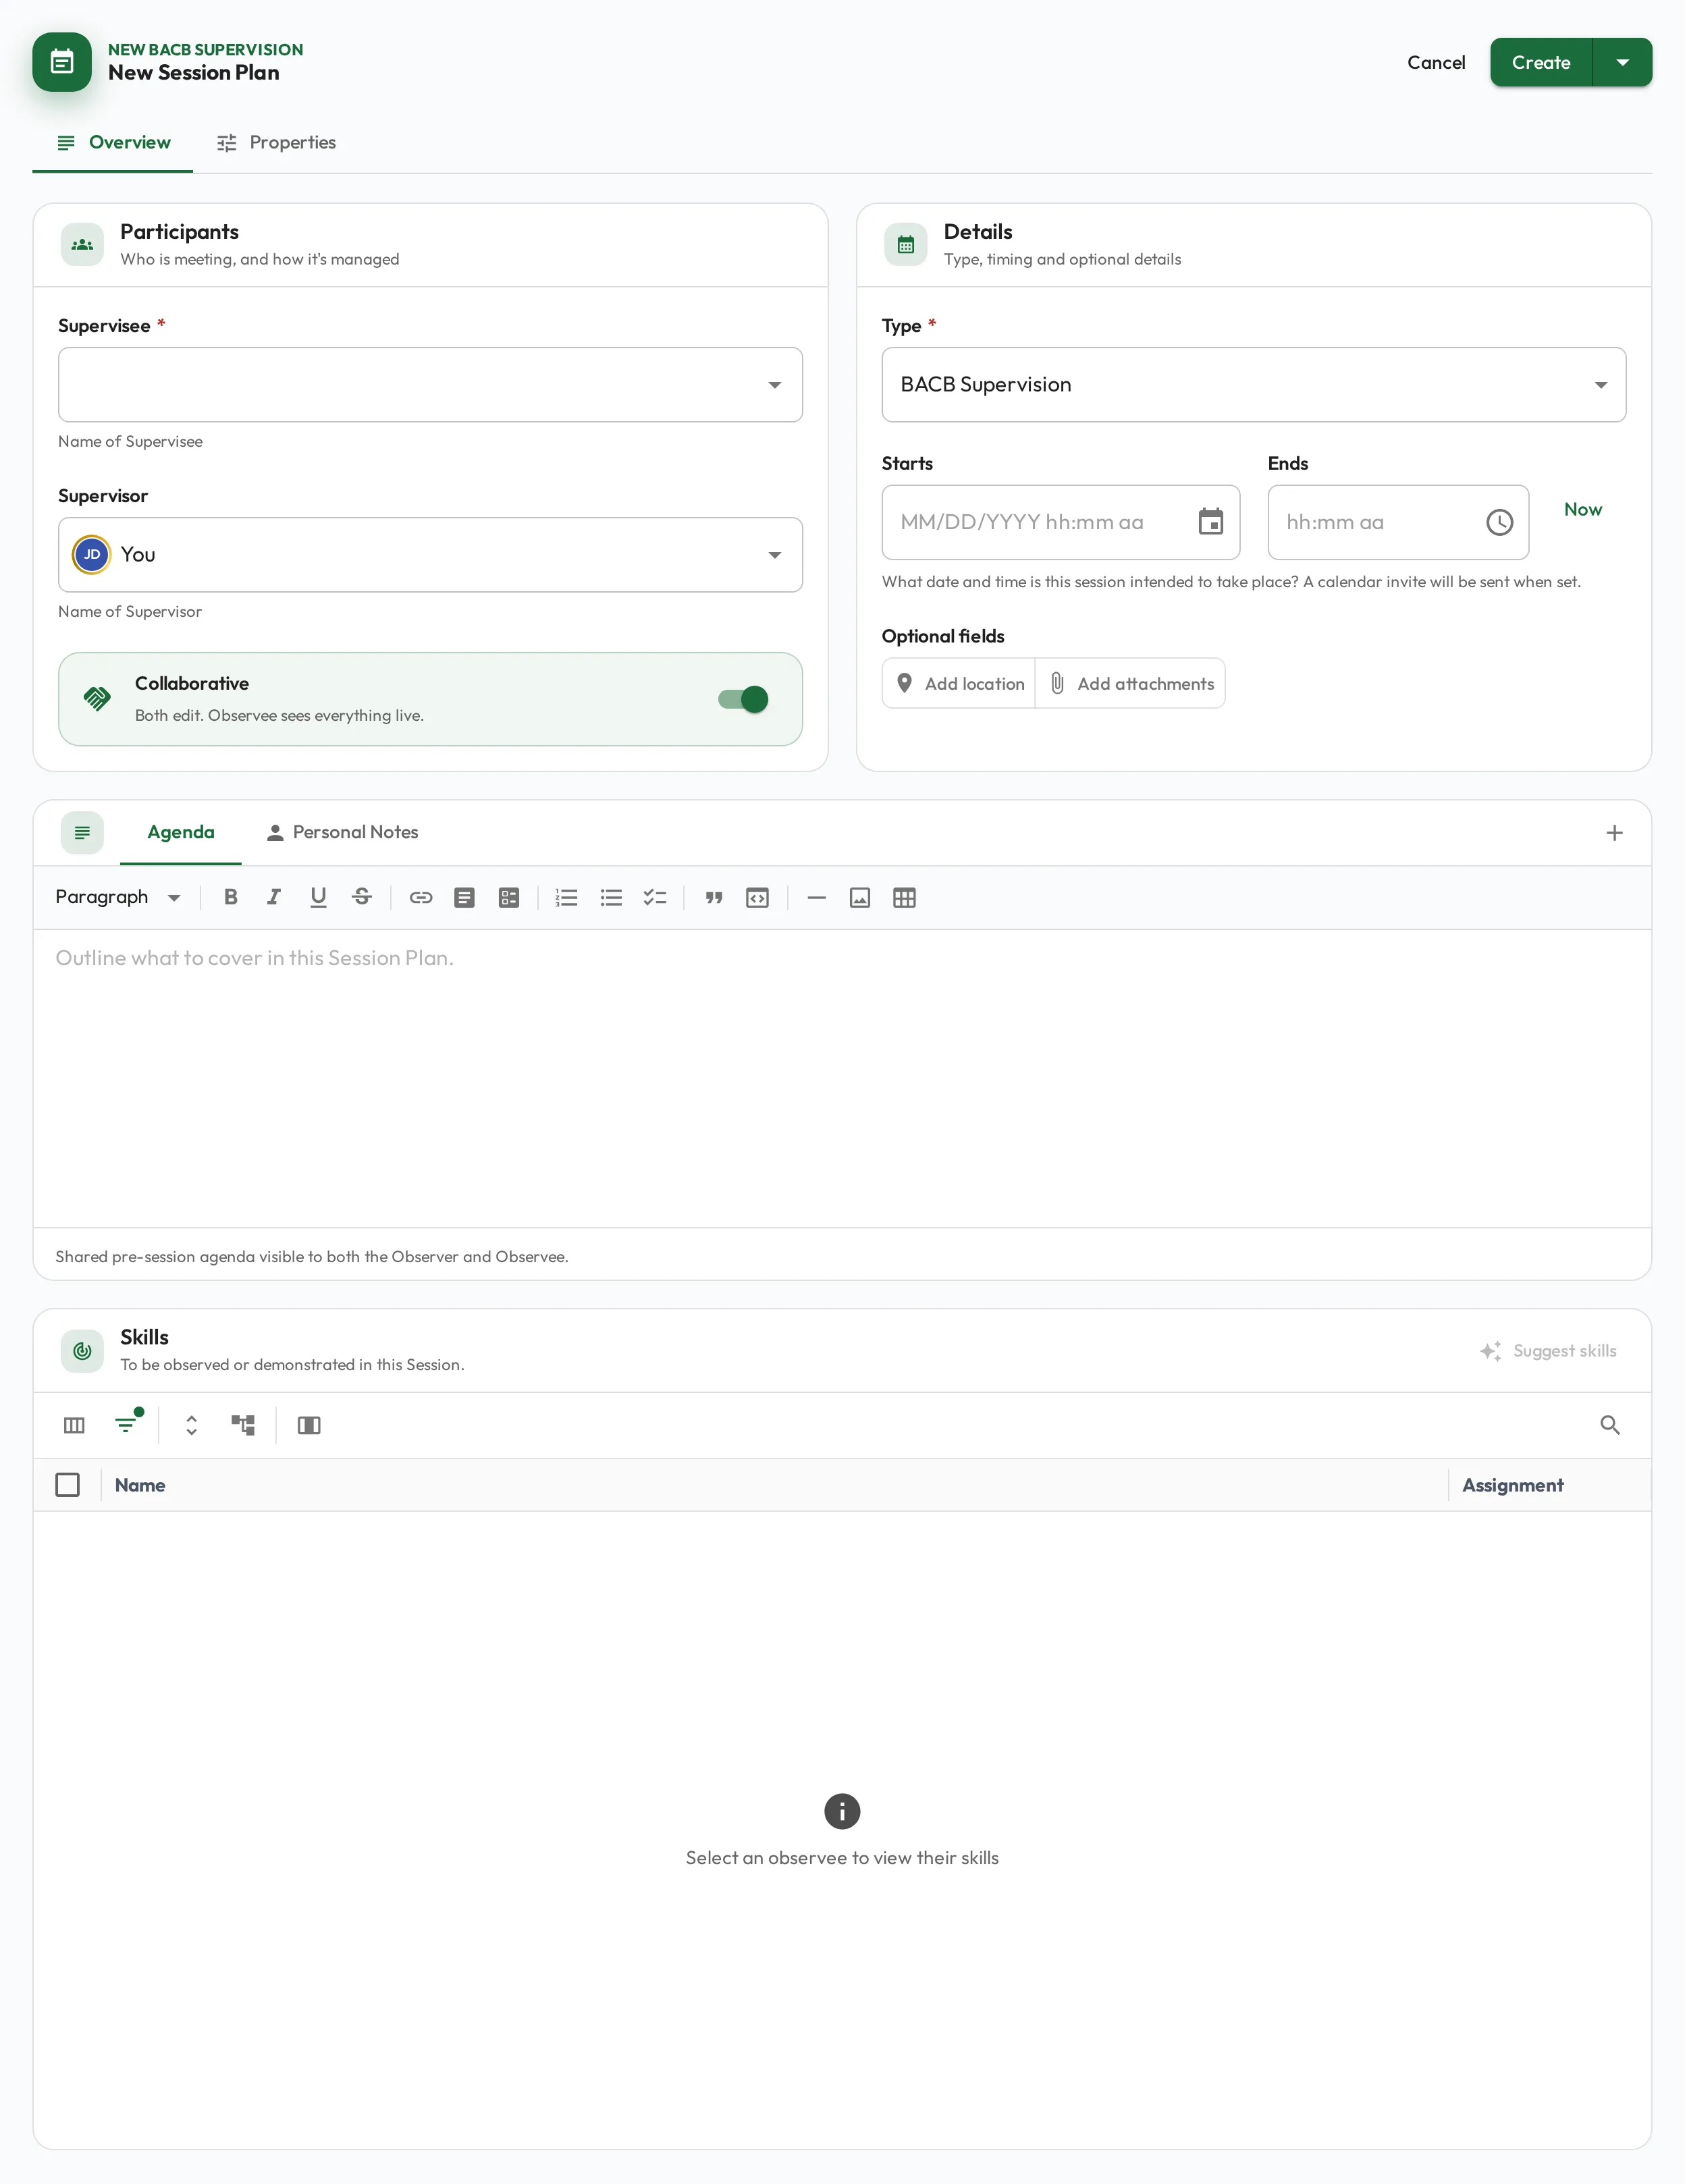Expand or collapse all skills rows

[x=191, y=1425]
